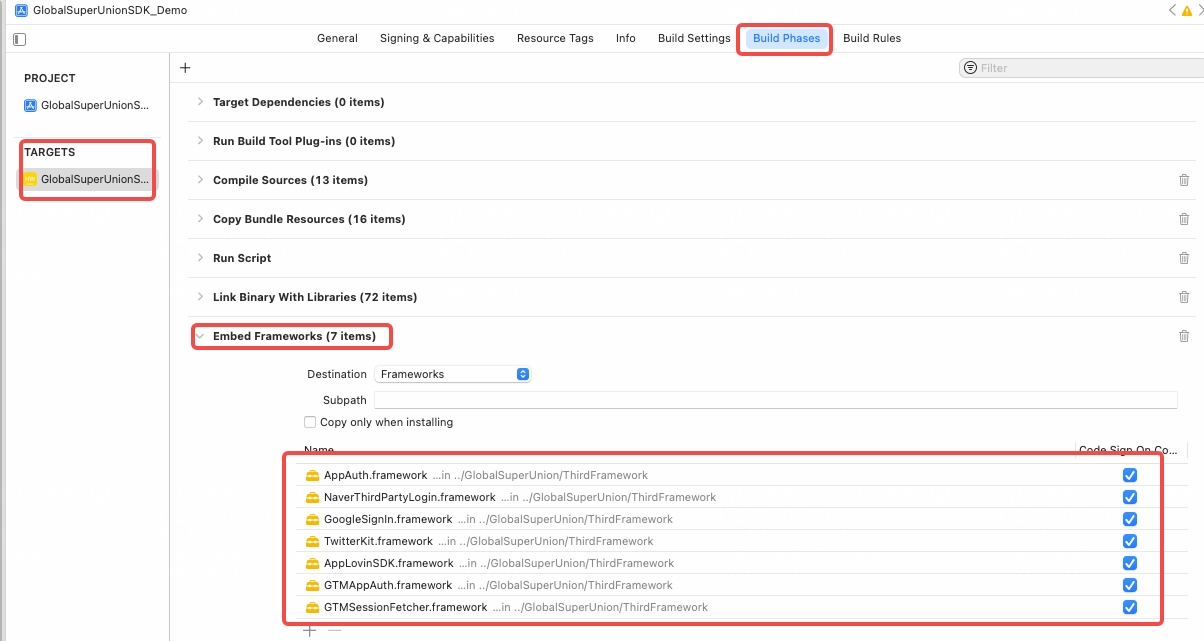Viewport: 1204px width, 641px height.
Task: Uncheck Code Sign On Copy for GTMSessionFetcher.framework
Action: [1130, 607]
